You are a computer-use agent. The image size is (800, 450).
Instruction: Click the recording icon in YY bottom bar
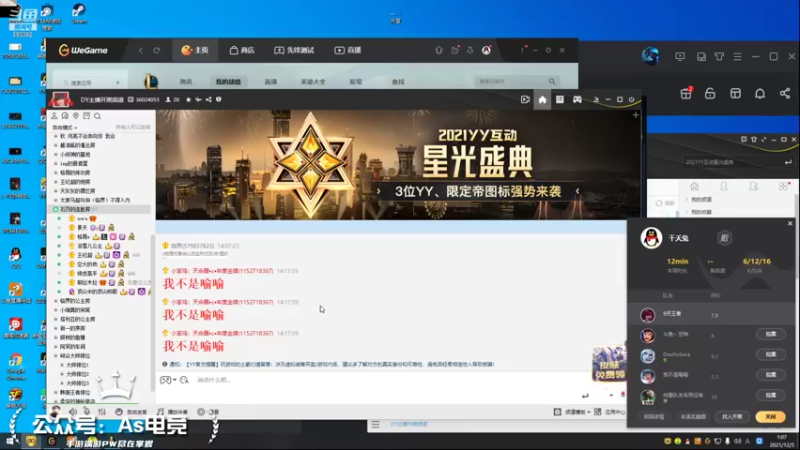tap(201, 412)
